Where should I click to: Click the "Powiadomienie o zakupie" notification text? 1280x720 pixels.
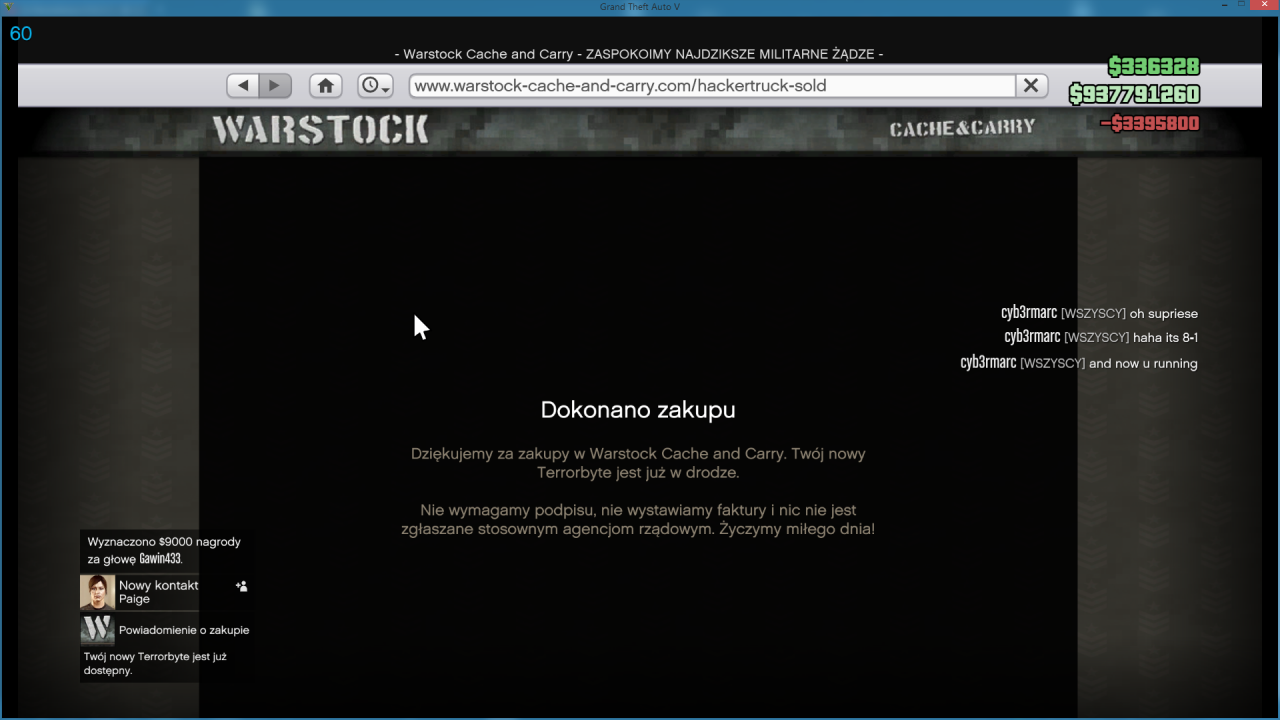pyautogui.click(x=184, y=630)
